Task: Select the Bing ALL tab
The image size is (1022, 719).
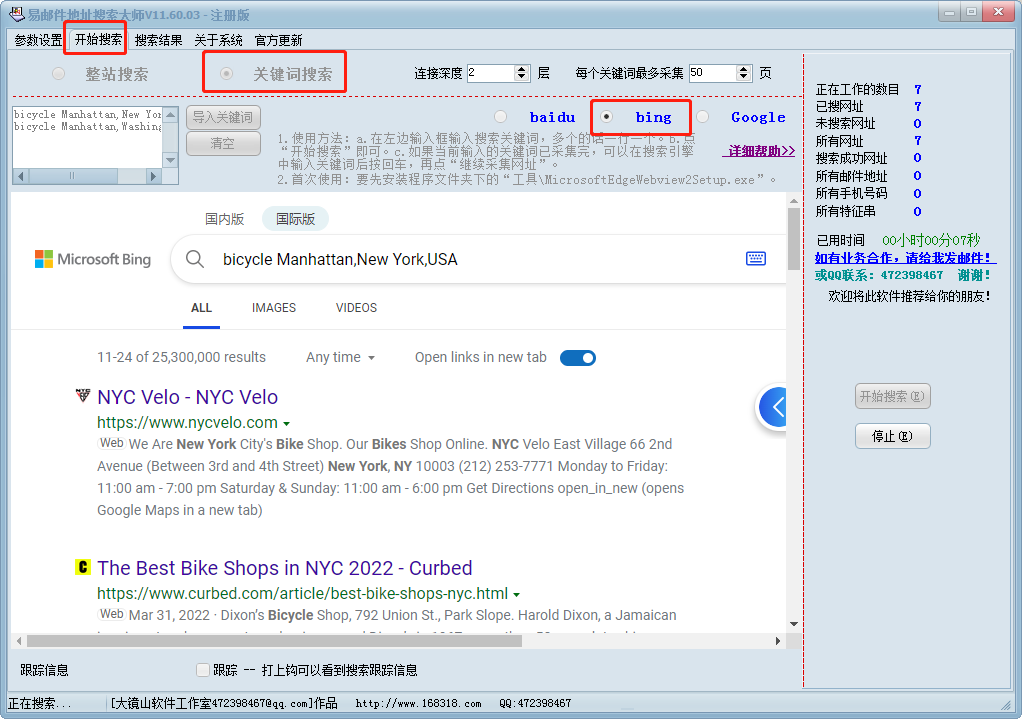Action: tap(201, 308)
